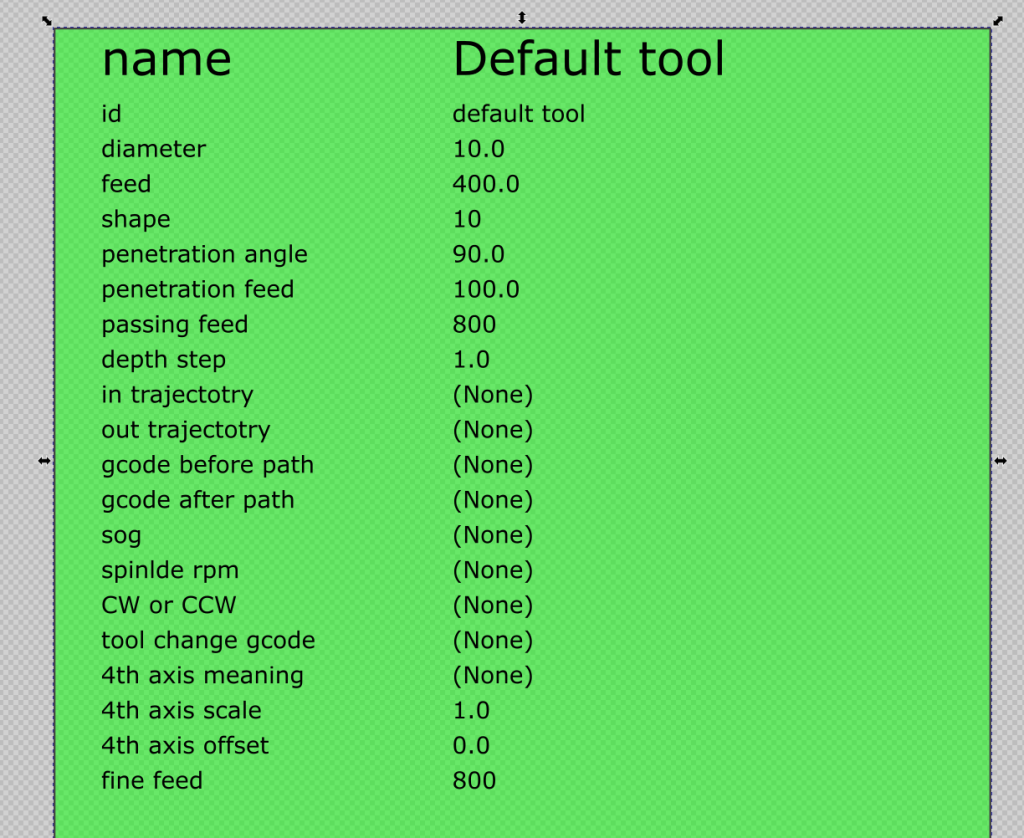Image resolution: width=1024 pixels, height=838 pixels.
Task: Click the (None) value for spinlde rpm
Action: pyautogui.click(x=492, y=570)
